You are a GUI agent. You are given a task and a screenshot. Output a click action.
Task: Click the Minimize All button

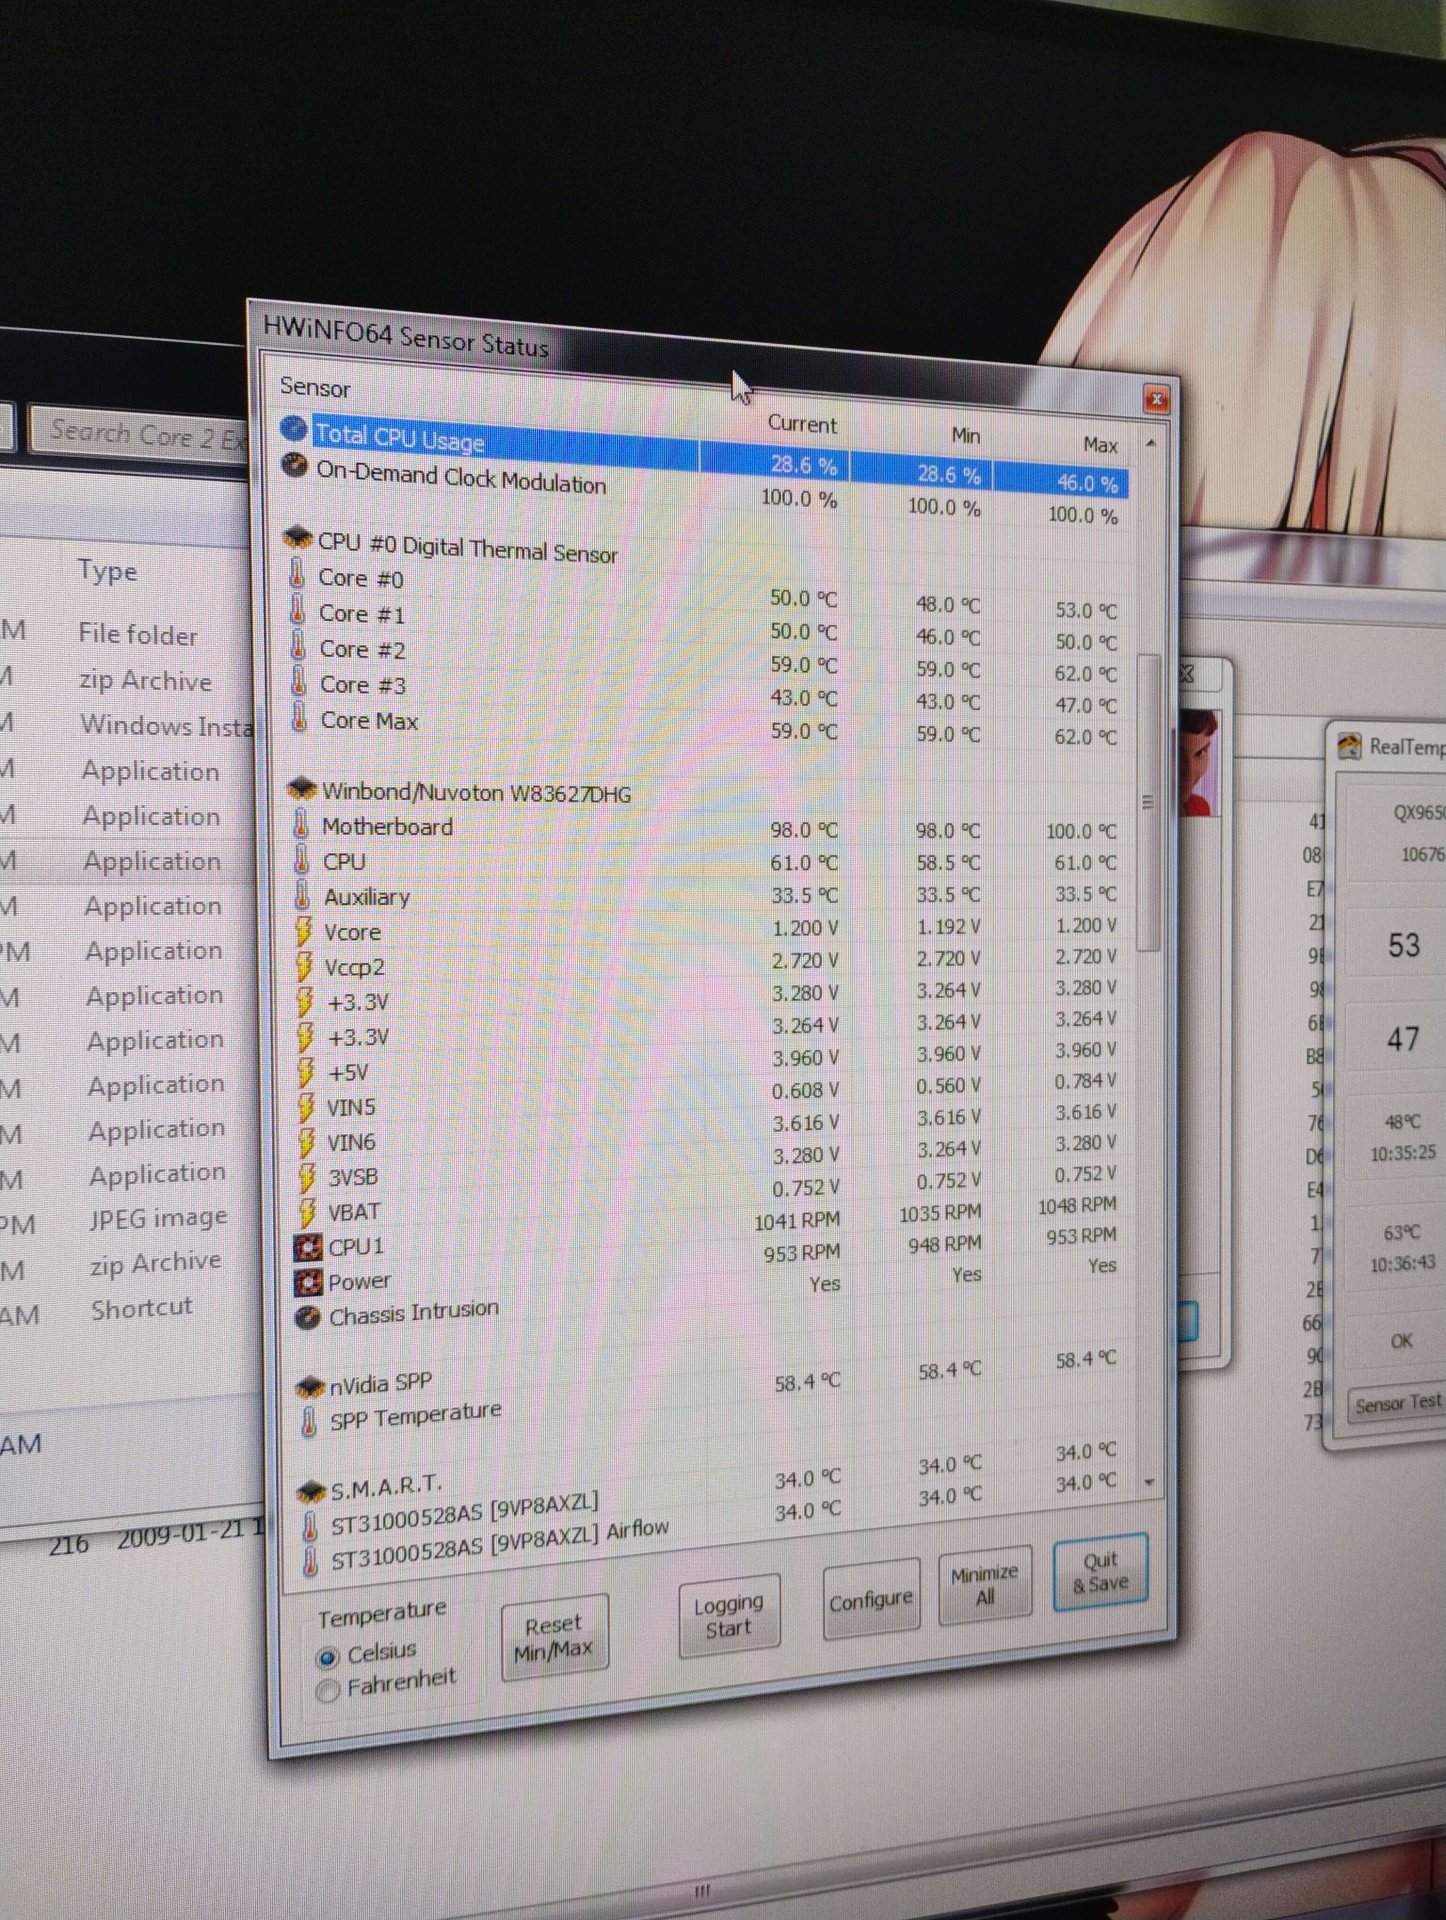984,1586
